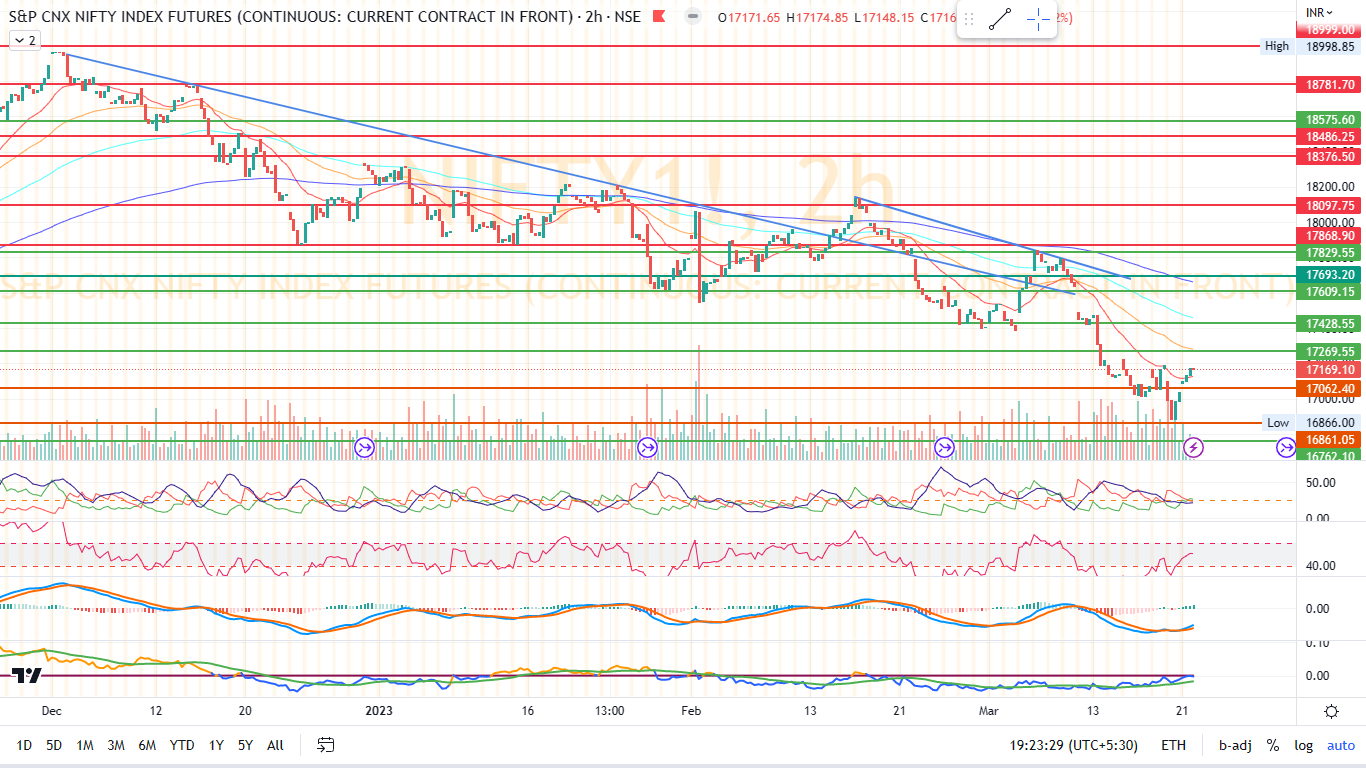Toggle b-adj back adjustment
Image resolution: width=1366 pixels, height=768 pixels.
1234,745
